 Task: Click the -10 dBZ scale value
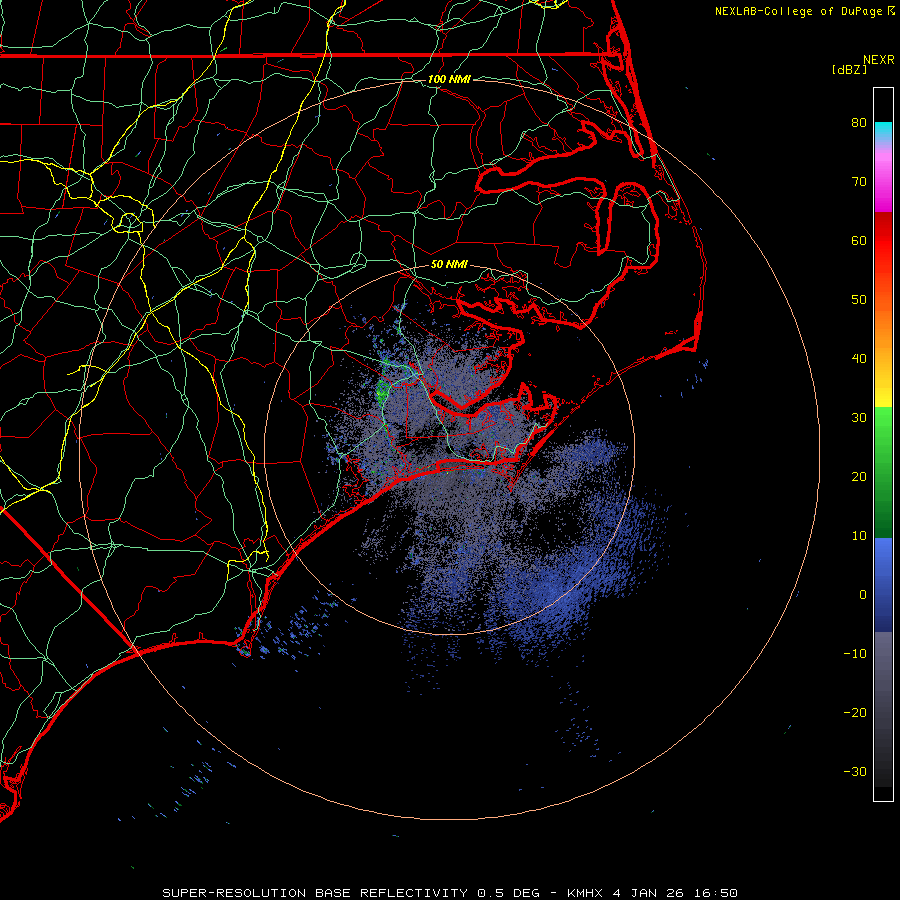pyautogui.click(x=855, y=654)
